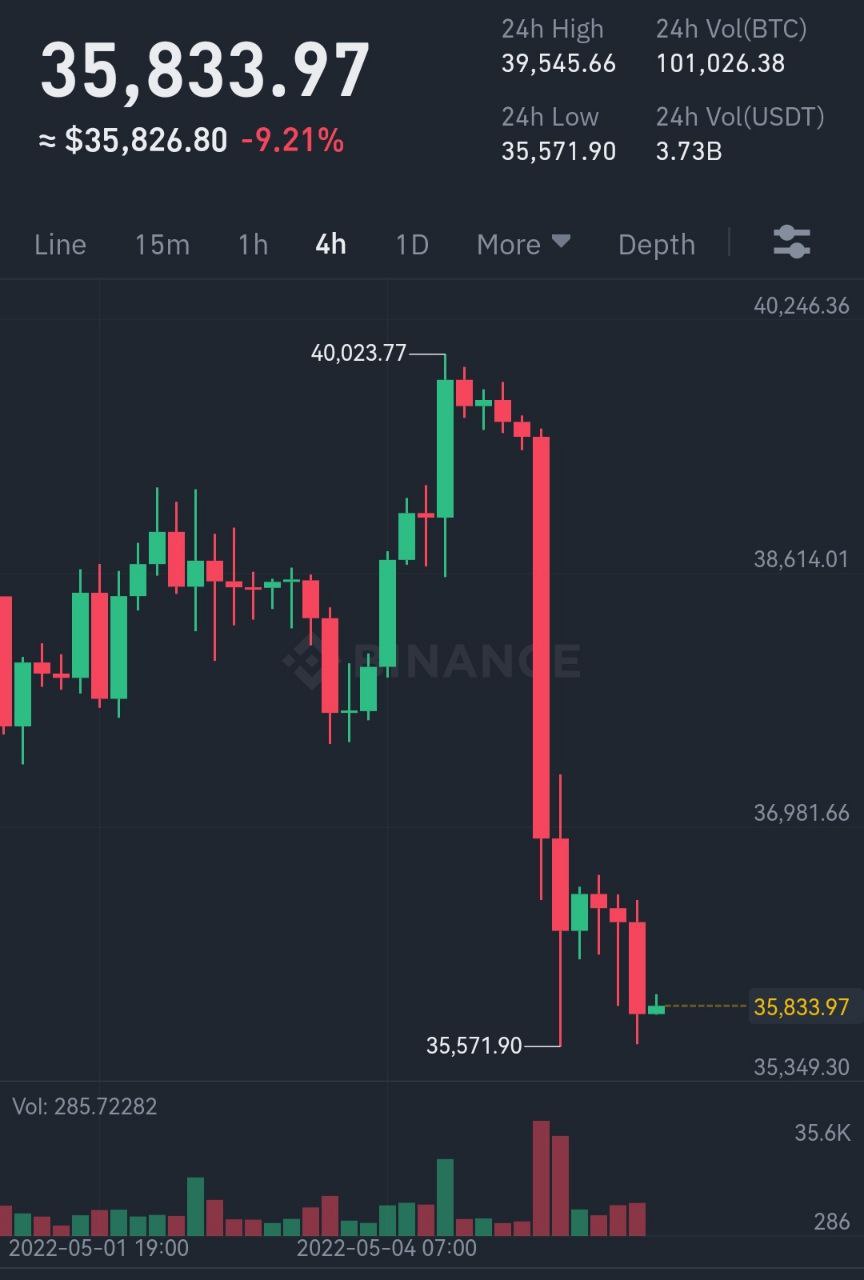Viewport: 864px width, 1280px height.
Task: Tap the tallest red volume bar
Action: [541, 1178]
